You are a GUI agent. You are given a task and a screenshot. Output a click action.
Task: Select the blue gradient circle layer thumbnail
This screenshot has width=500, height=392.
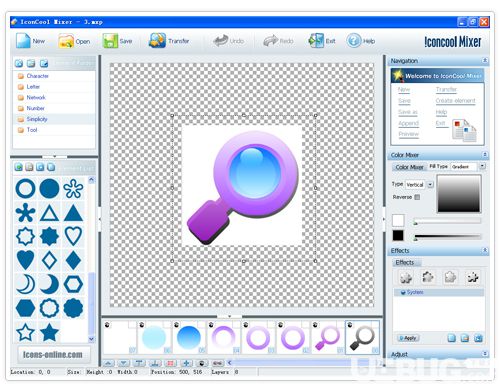point(189,337)
